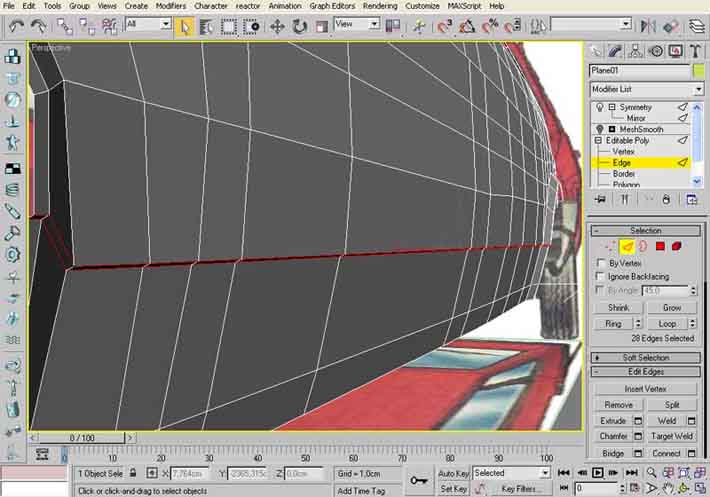Enable the By Vertex checkbox
710x497 pixels.
[598, 263]
